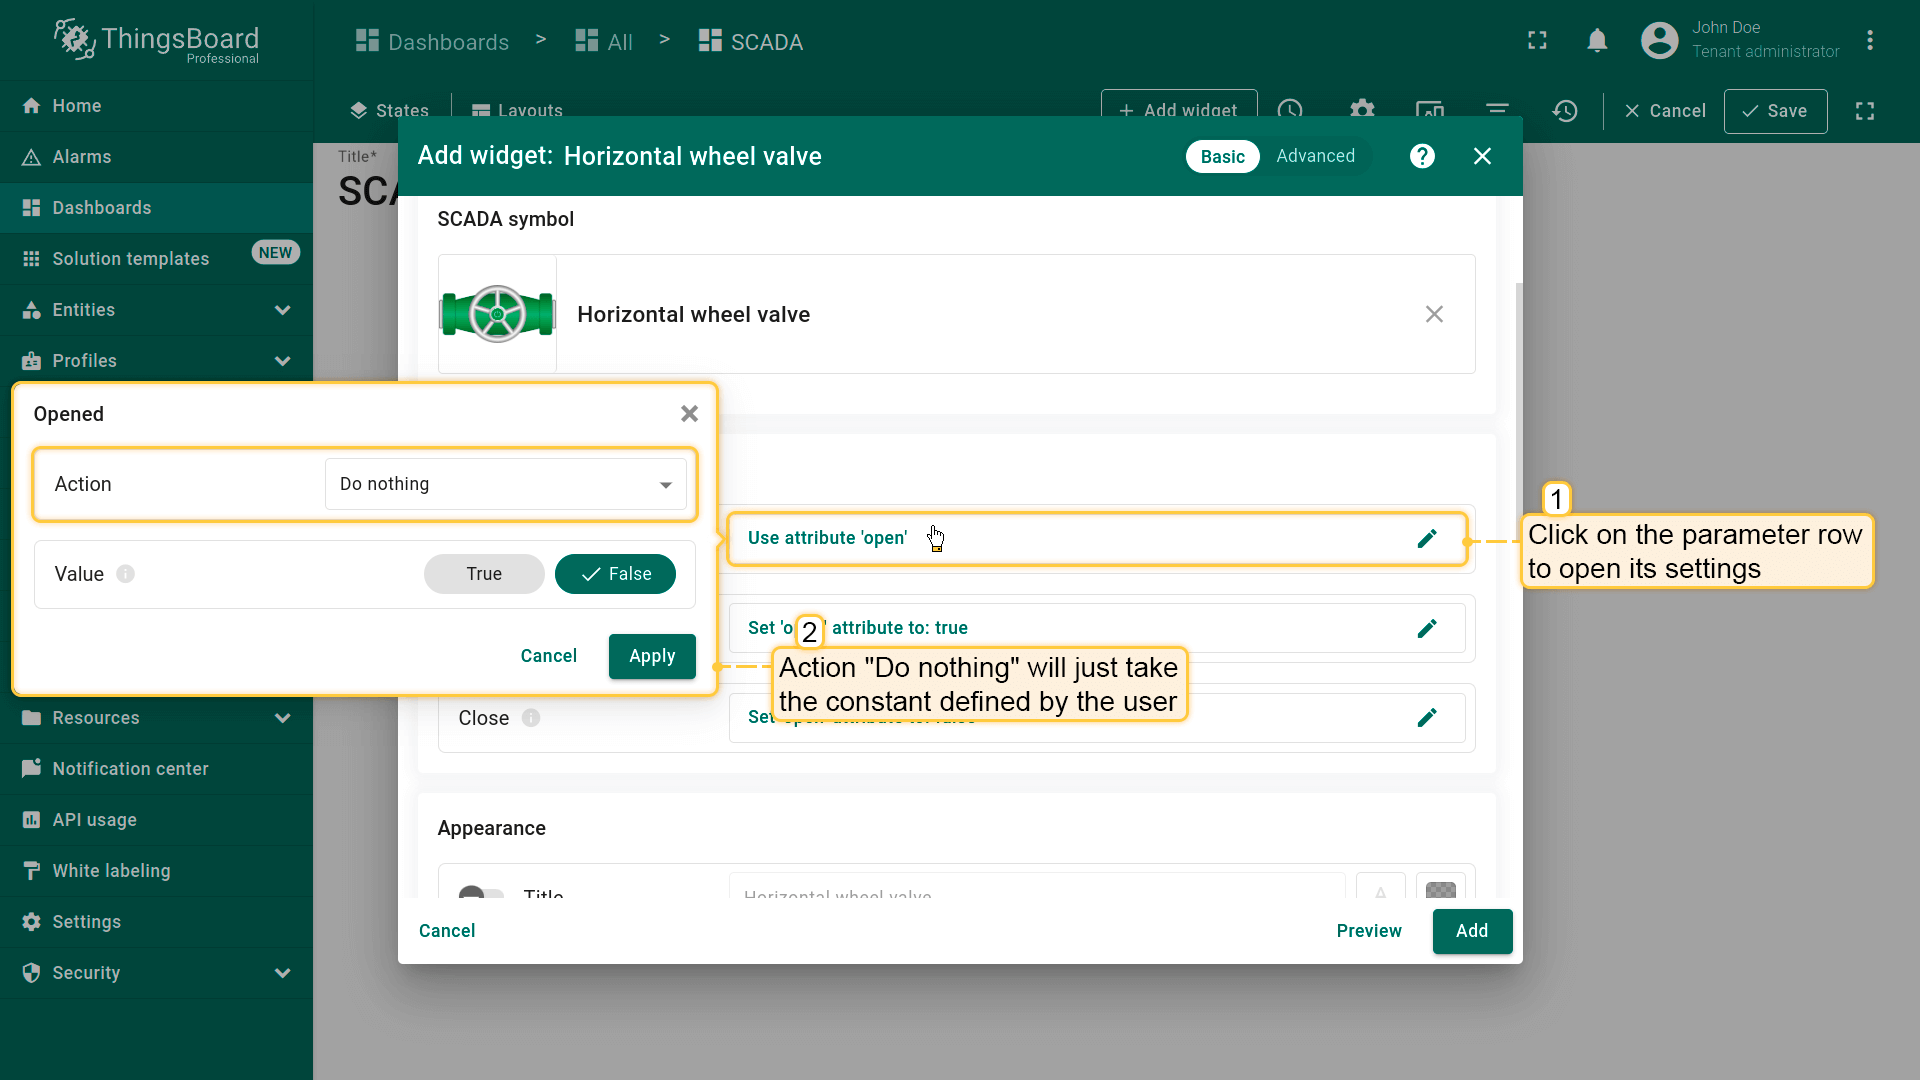Viewport: 1920px width, 1080px height.
Task: Open Notification center in the sidebar
Action: pos(130,769)
